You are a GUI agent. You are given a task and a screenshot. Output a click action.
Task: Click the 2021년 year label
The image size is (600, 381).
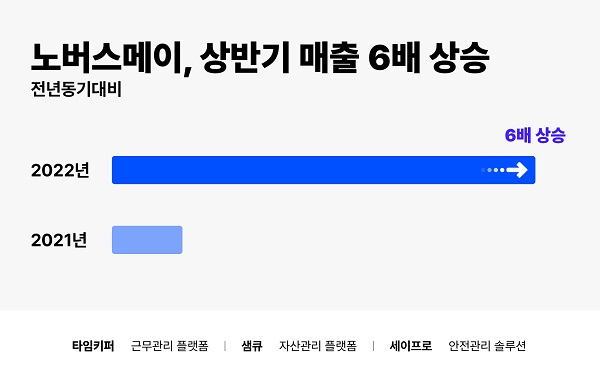pyautogui.click(x=59, y=240)
